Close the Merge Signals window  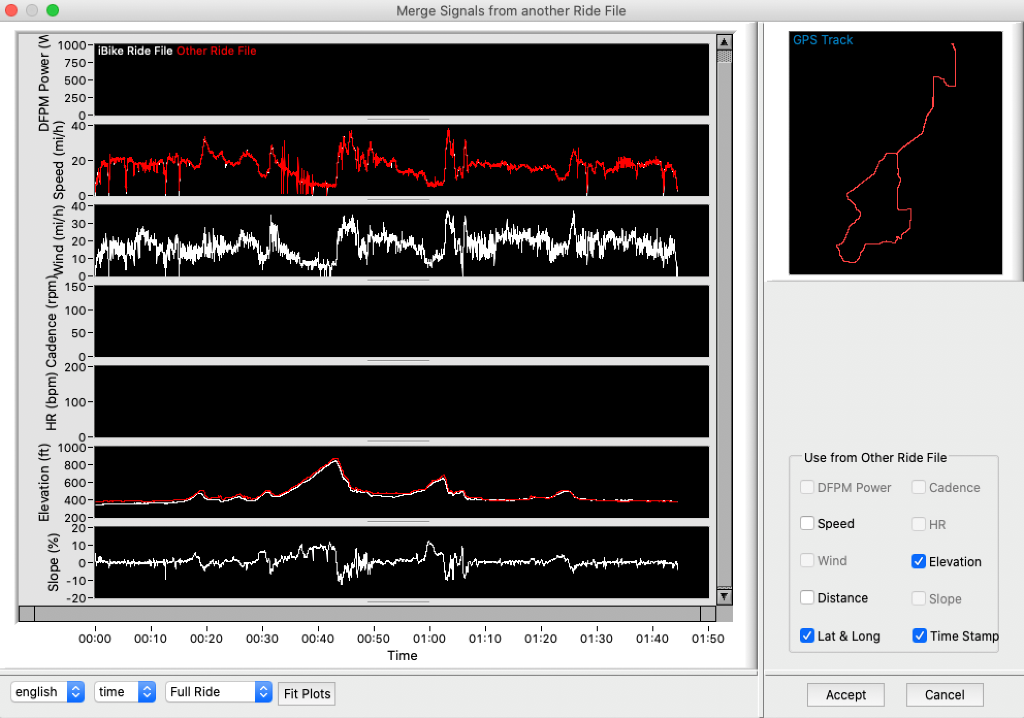[13, 10]
